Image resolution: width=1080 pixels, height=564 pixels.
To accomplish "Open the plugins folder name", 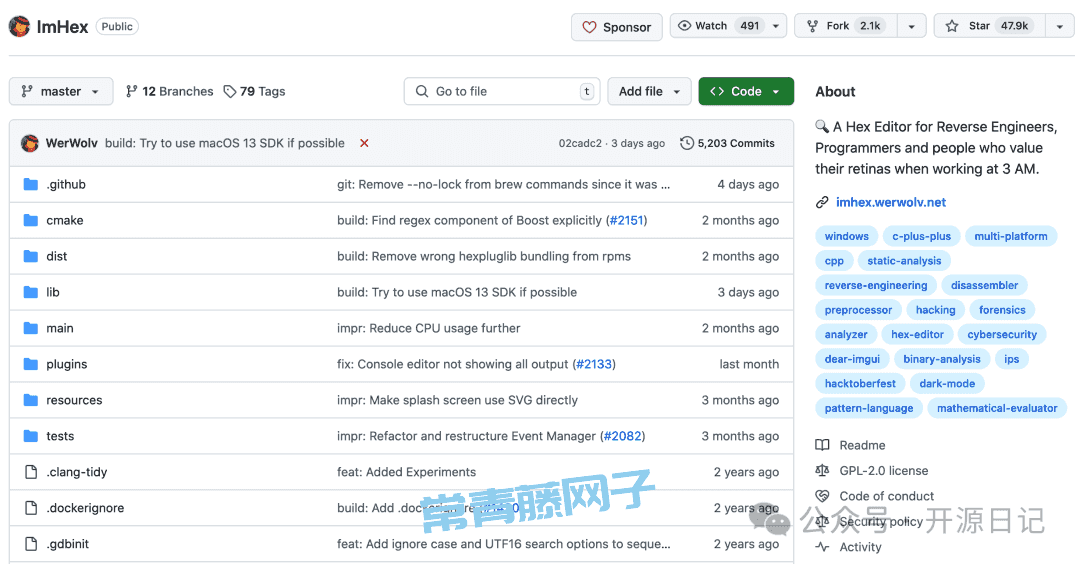I will pyautogui.click(x=67, y=364).
